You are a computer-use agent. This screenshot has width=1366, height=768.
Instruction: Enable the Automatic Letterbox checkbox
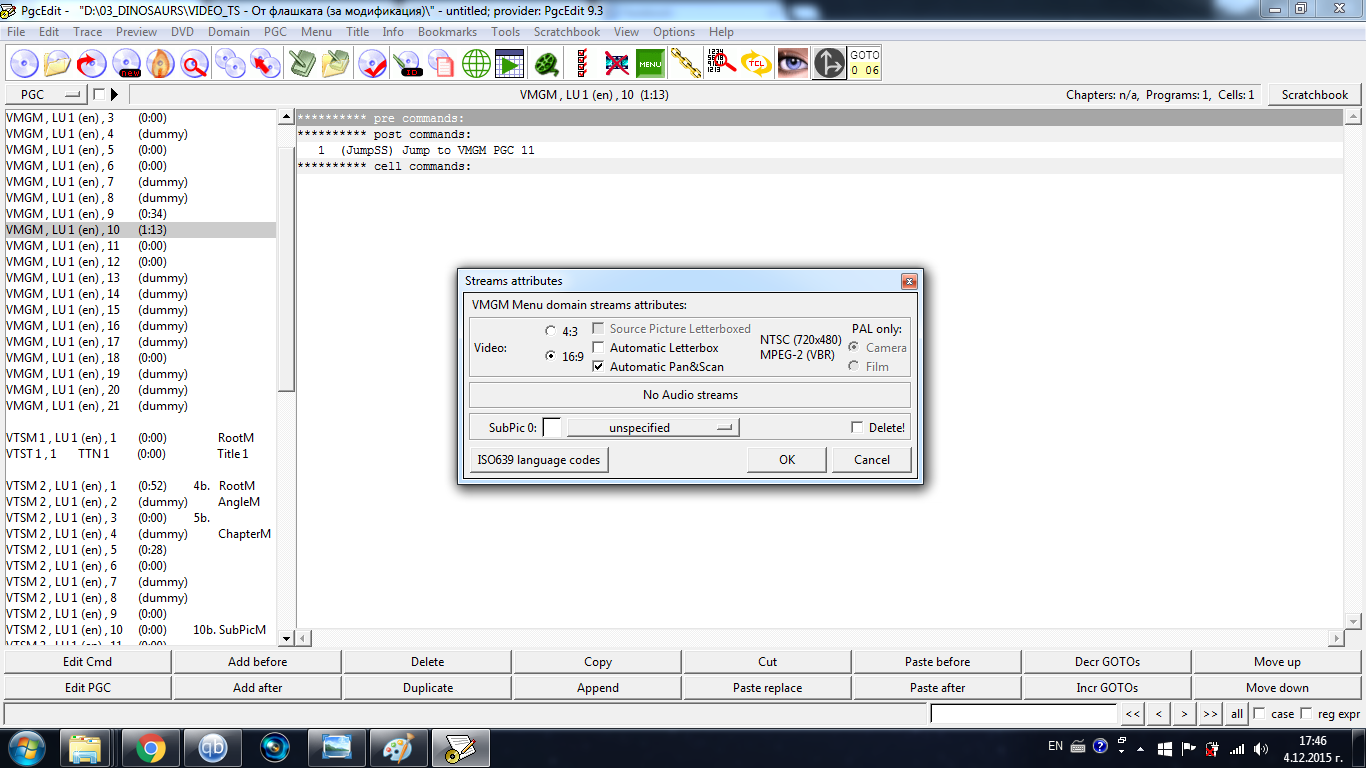point(599,348)
